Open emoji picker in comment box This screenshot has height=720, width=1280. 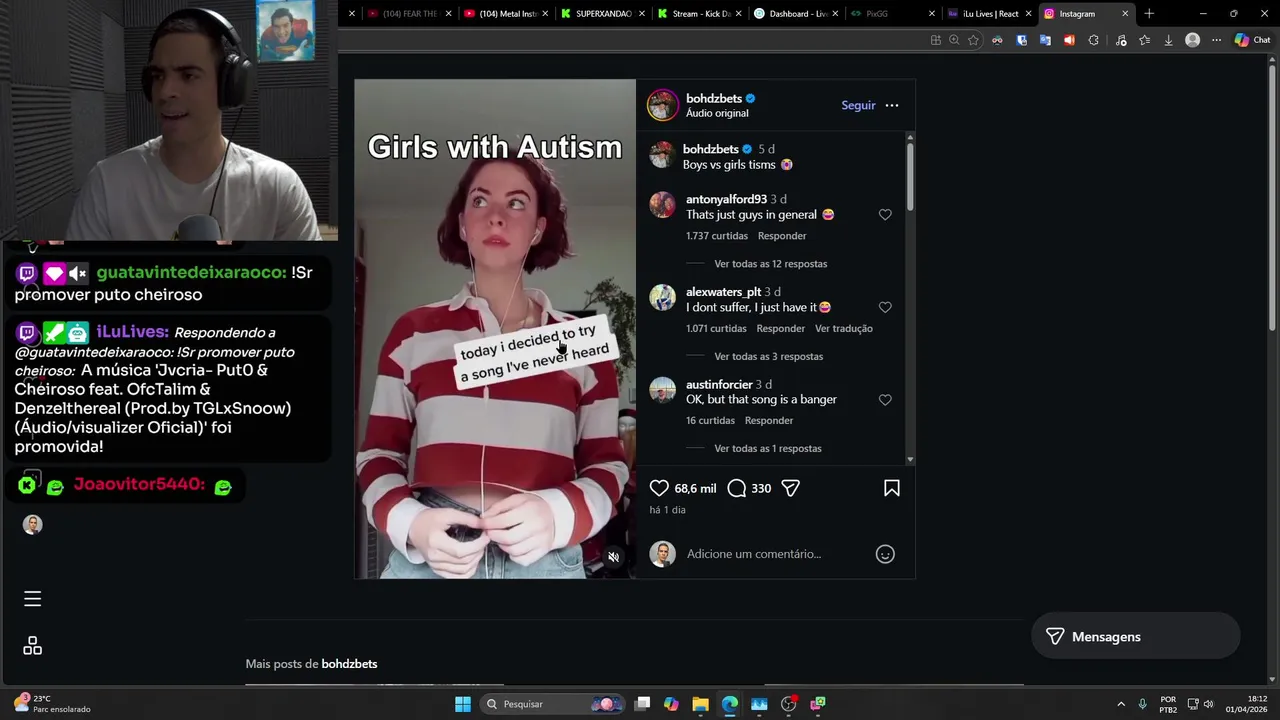coord(885,554)
